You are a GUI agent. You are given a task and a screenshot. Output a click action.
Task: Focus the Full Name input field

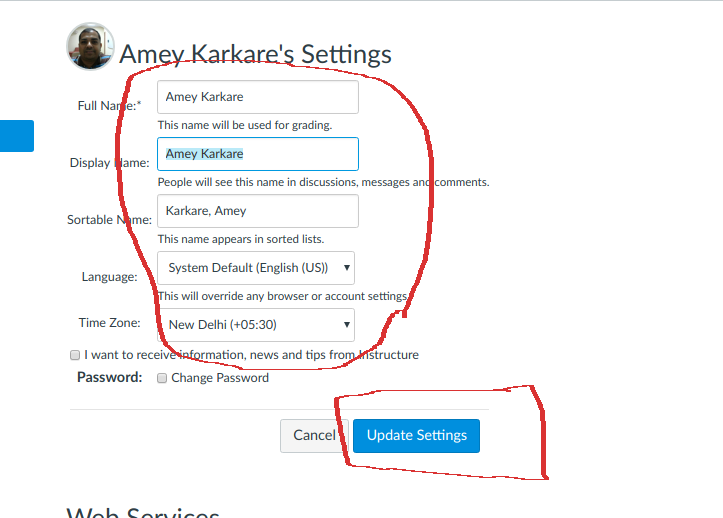tap(258, 97)
